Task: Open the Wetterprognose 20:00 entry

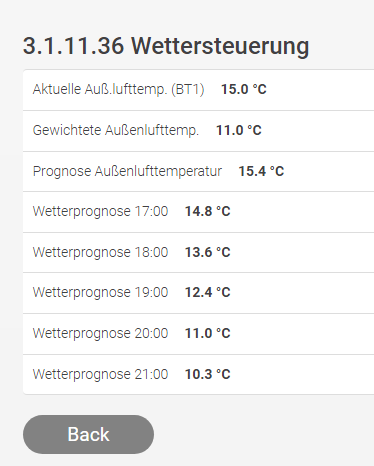Action: 198,334
